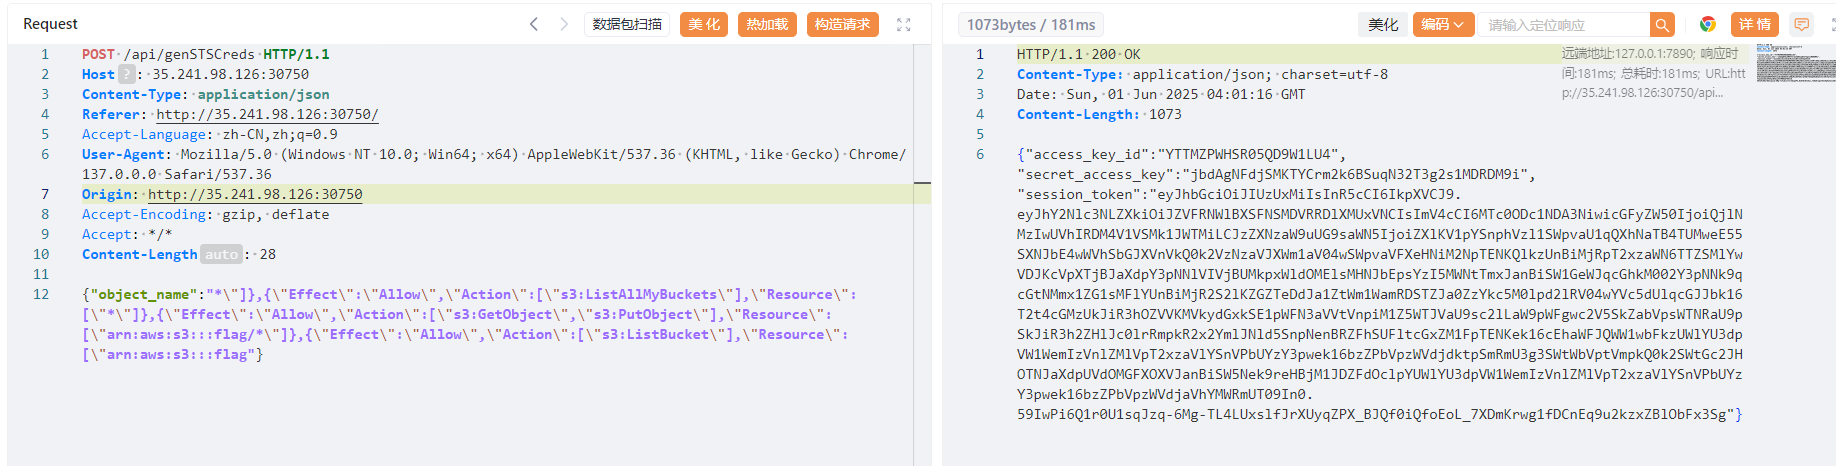The image size is (1836, 466).
Task: Open the 详情 details button
Action: (1754, 25)
